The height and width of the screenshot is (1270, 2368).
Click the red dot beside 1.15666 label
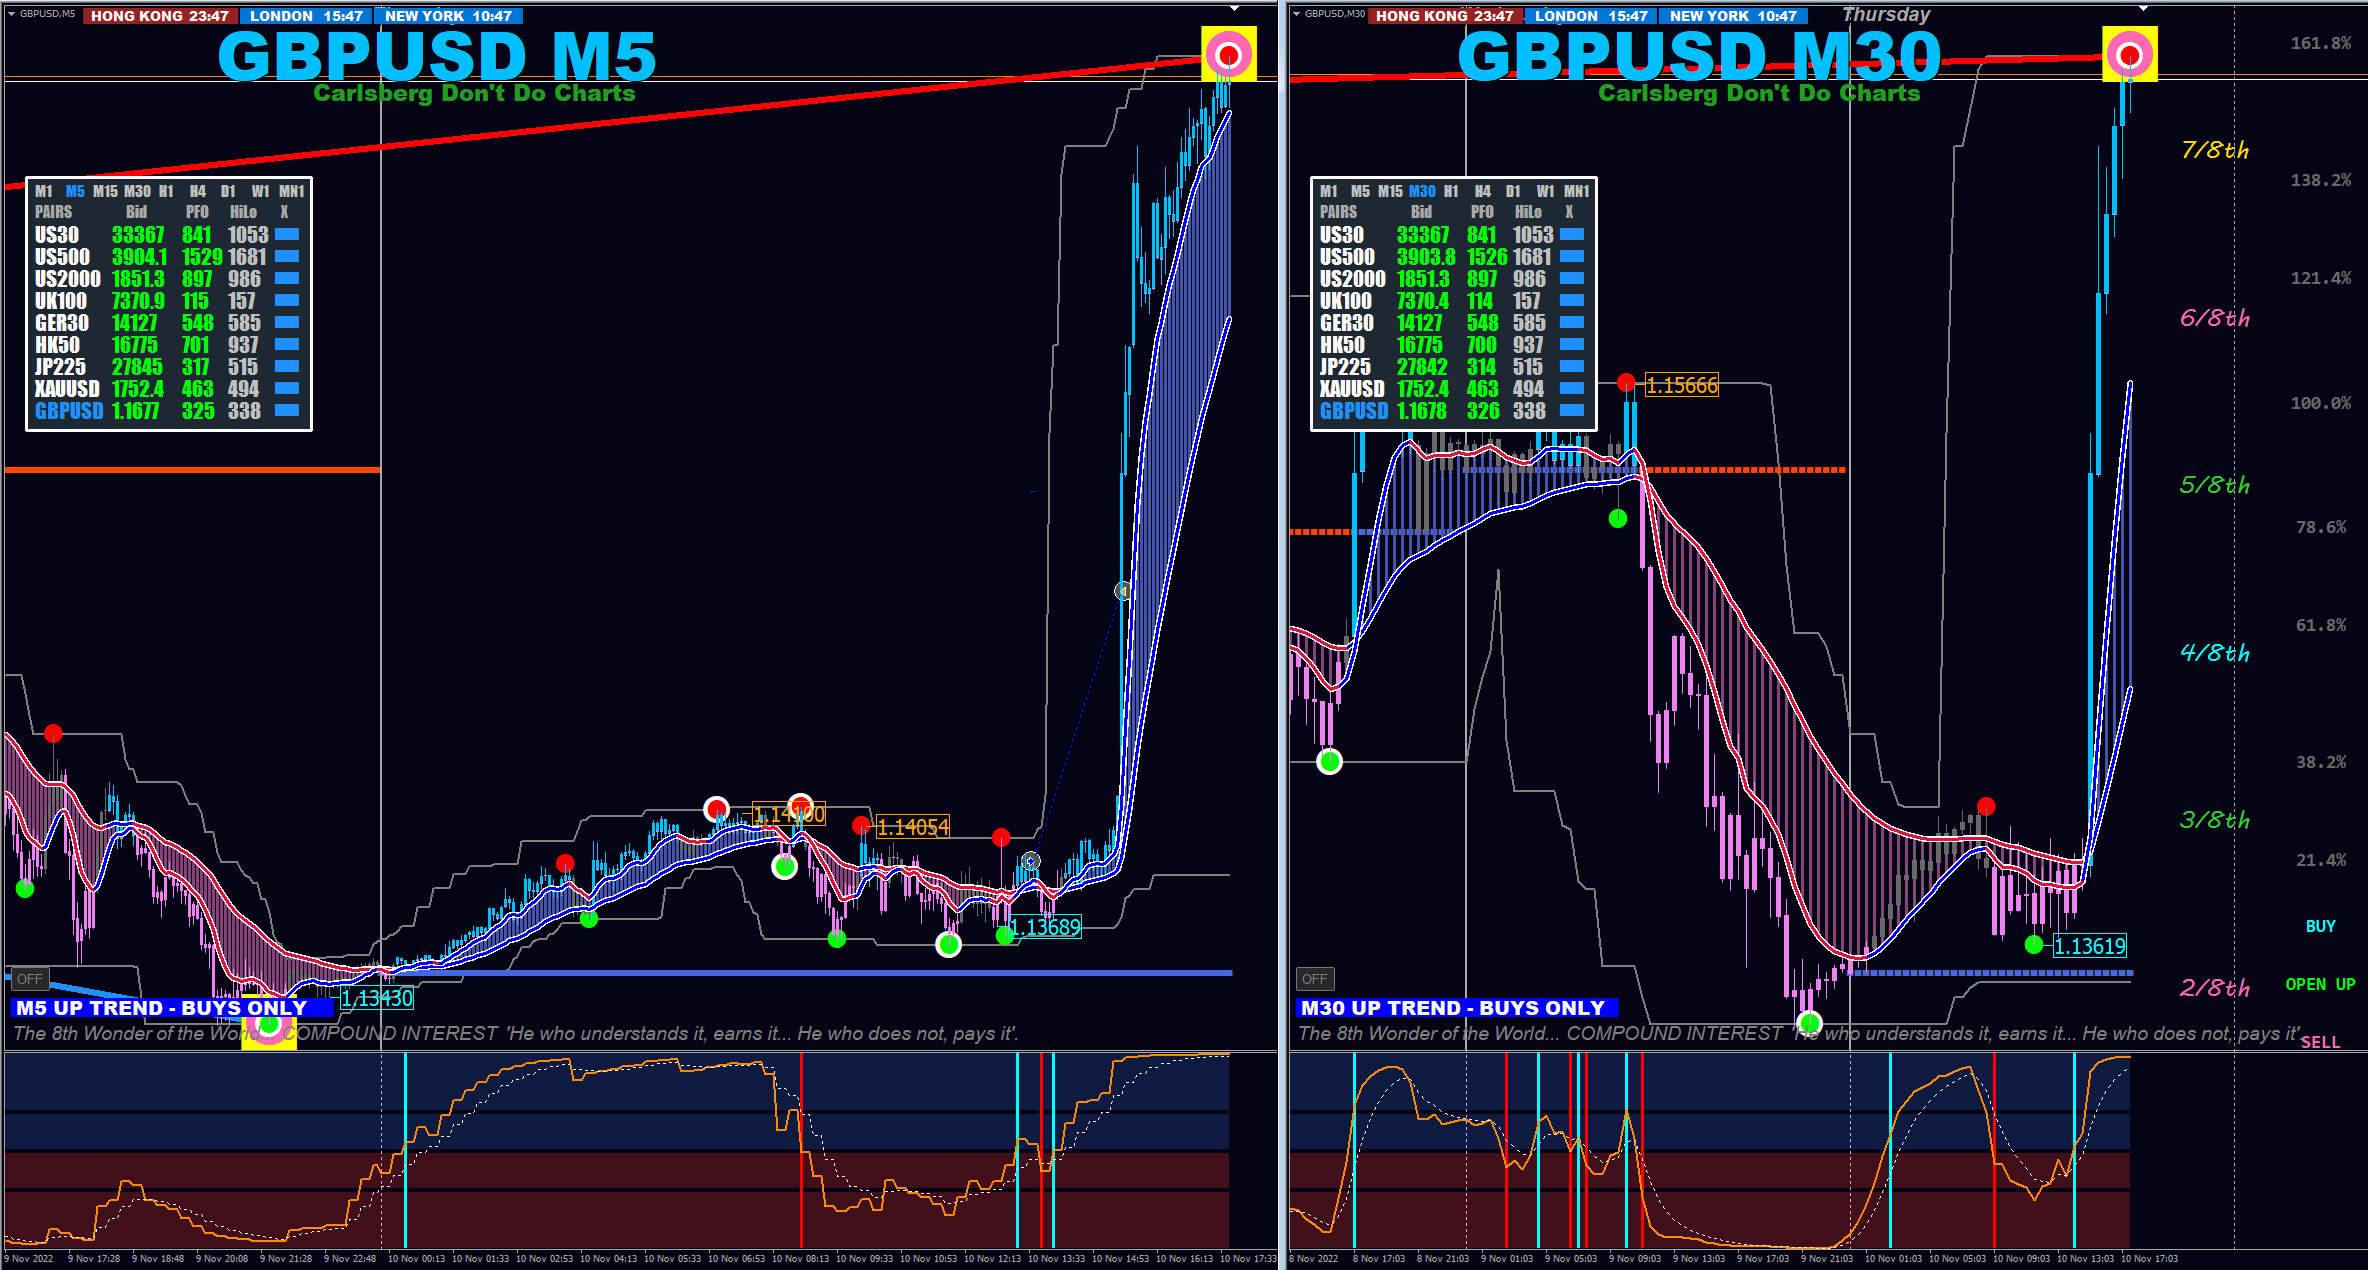pos(1626,382)
